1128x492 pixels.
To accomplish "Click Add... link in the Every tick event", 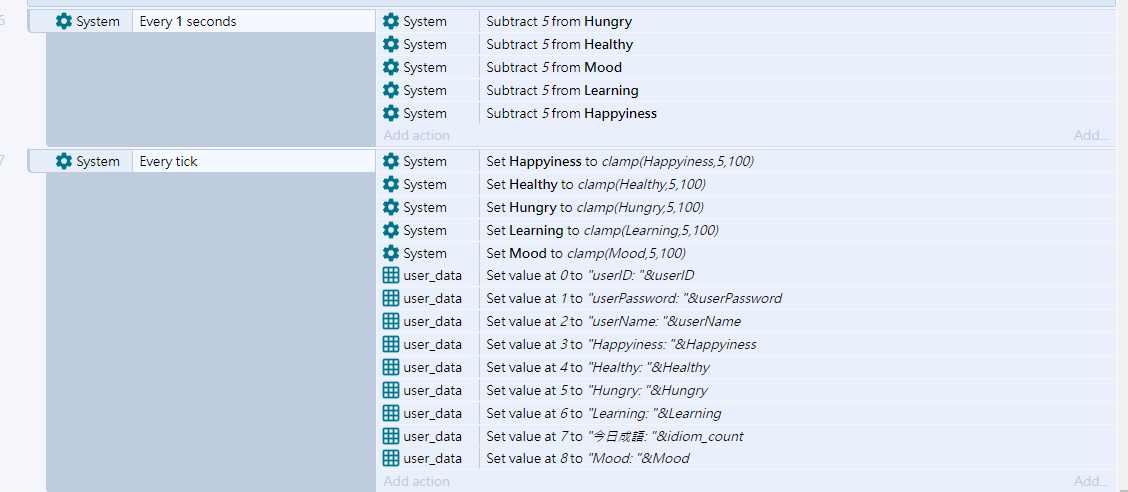I will pyautogui.click(x=1091, y=481).
